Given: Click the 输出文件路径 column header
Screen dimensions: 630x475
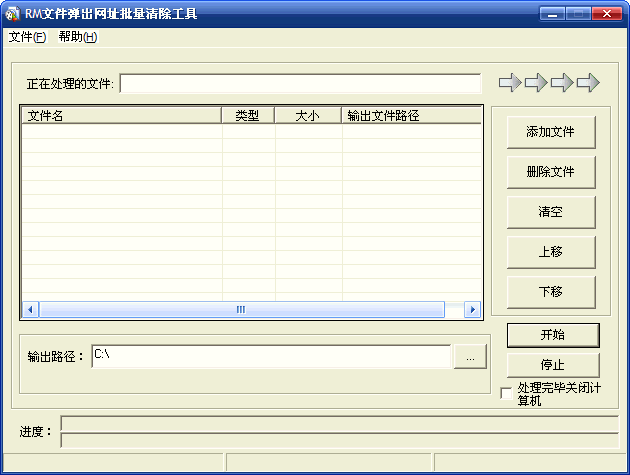Looking at the screenshot, I should click(x=411, y=116).
